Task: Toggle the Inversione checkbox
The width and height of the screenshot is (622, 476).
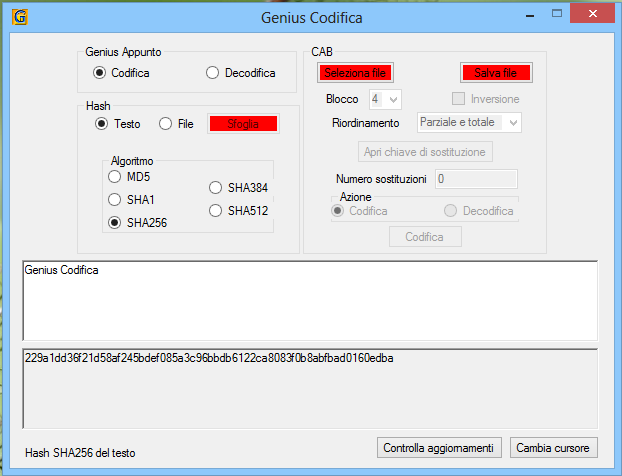Action: point(459,99)
